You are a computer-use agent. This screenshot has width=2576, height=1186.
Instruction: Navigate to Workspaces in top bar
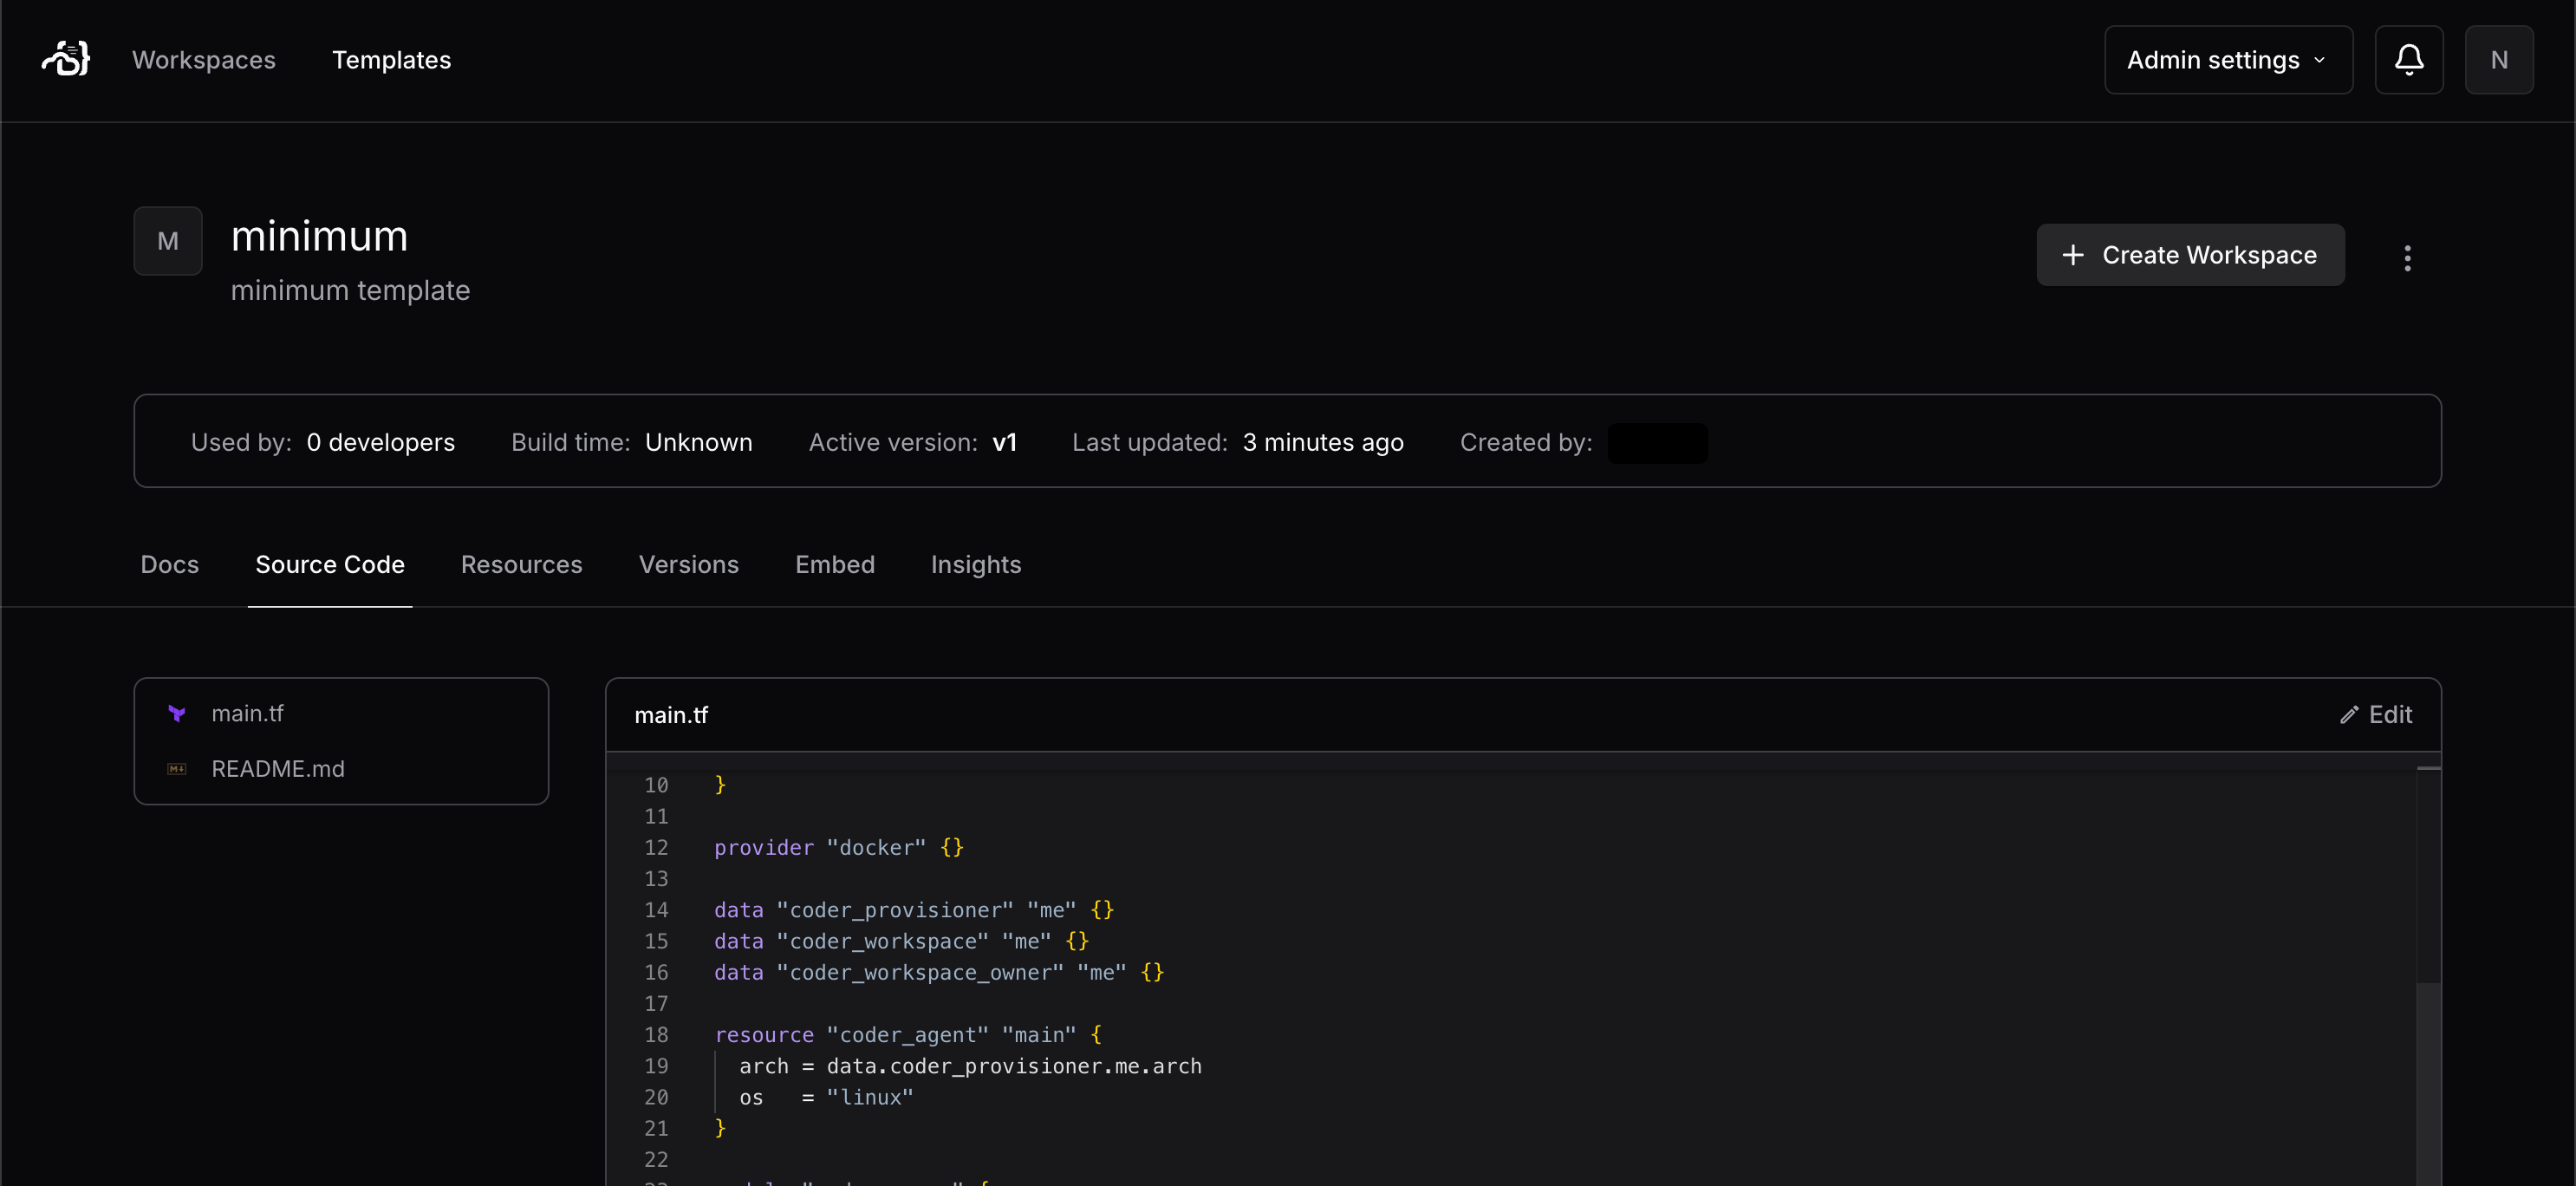point(203,60)
